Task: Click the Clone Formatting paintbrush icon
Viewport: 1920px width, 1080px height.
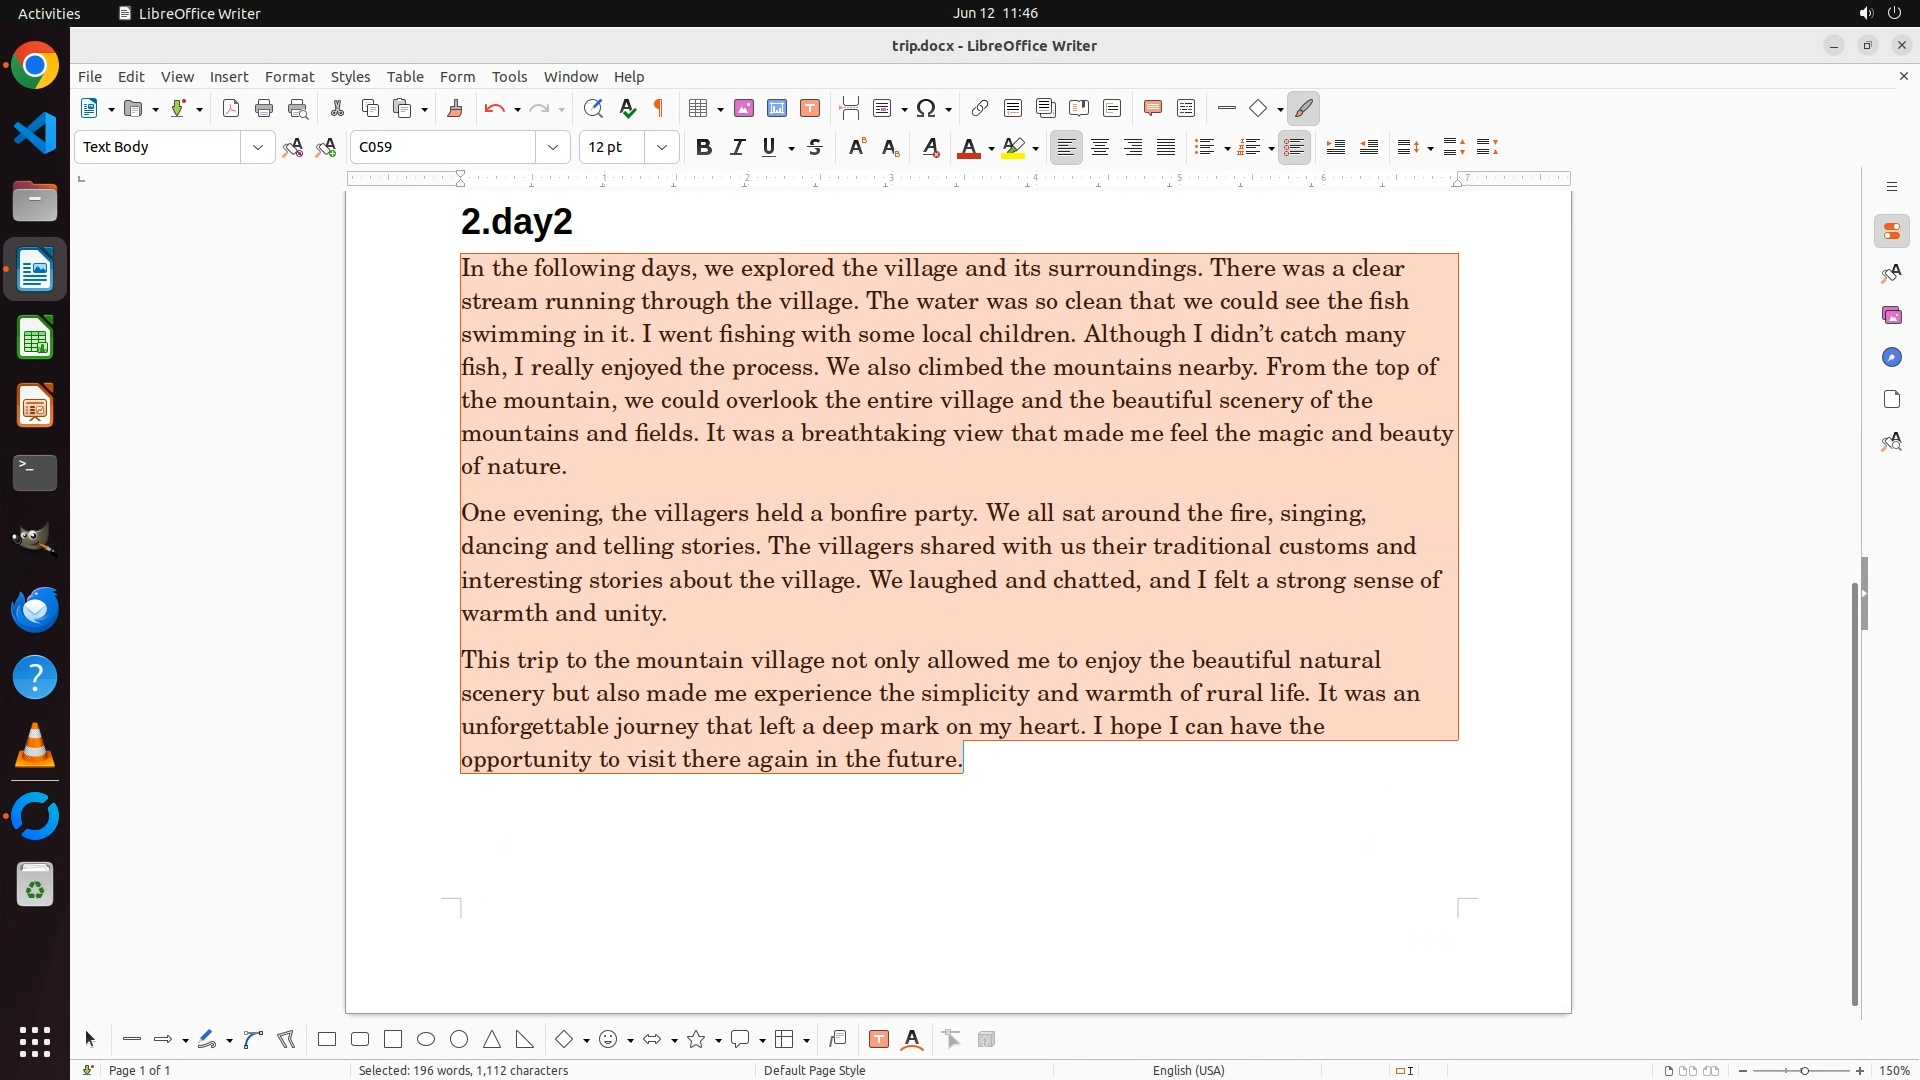Action: 455,108
